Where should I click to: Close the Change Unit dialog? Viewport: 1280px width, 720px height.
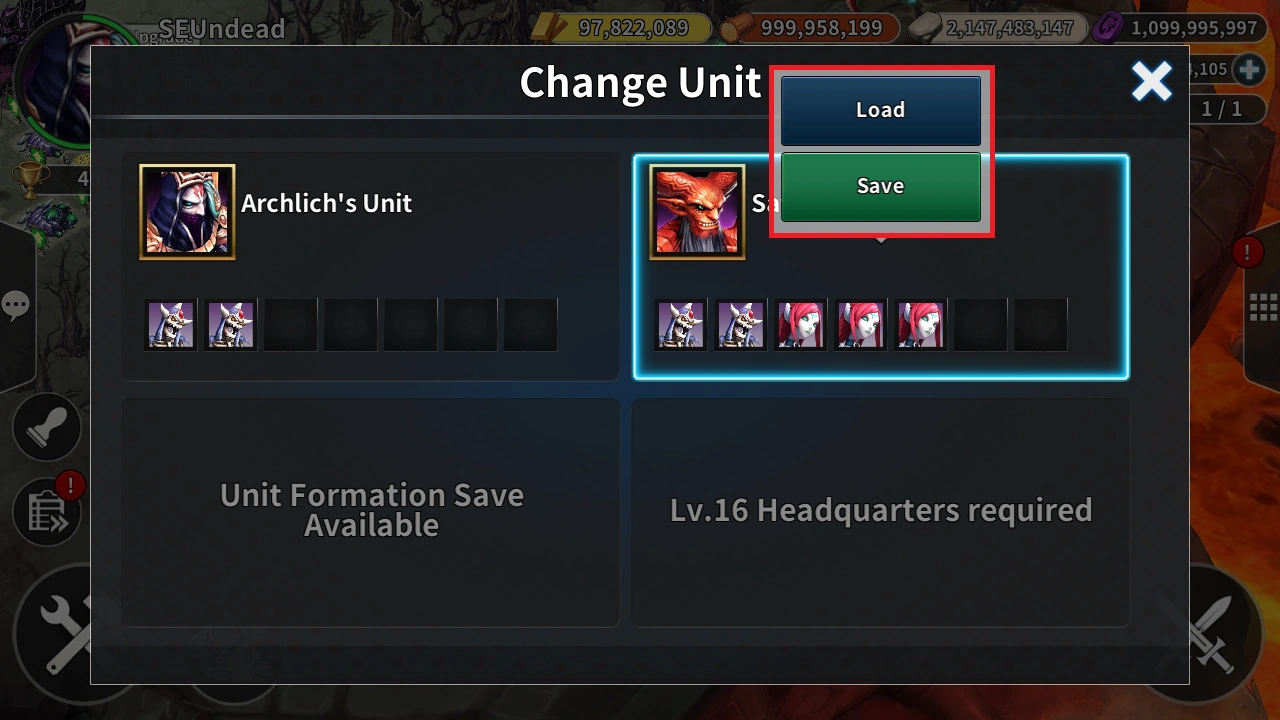(x=1152, y=82)
